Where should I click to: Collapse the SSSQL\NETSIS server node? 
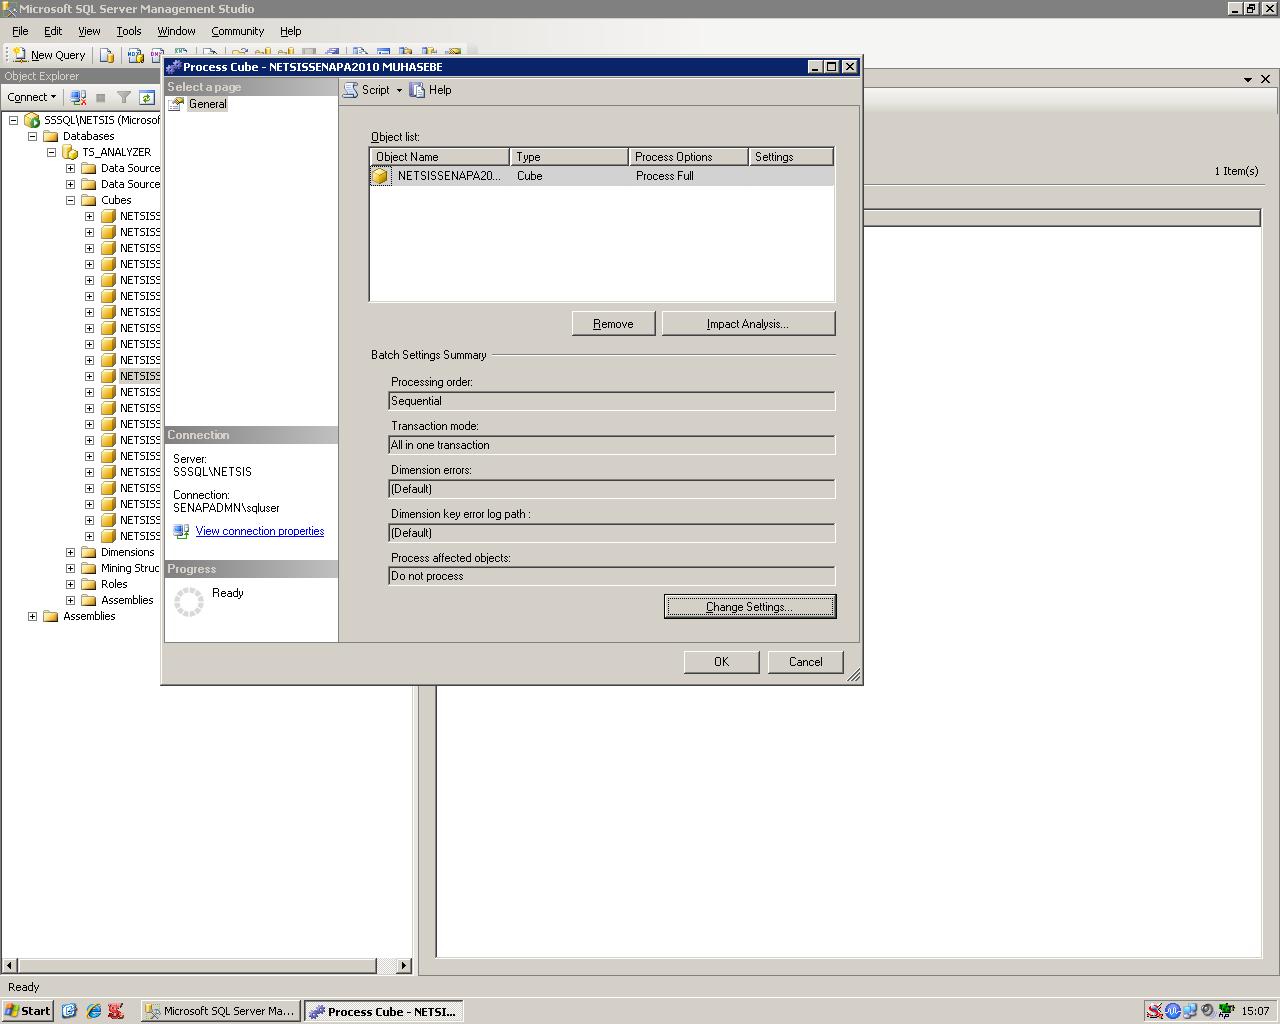coord(14,120)
